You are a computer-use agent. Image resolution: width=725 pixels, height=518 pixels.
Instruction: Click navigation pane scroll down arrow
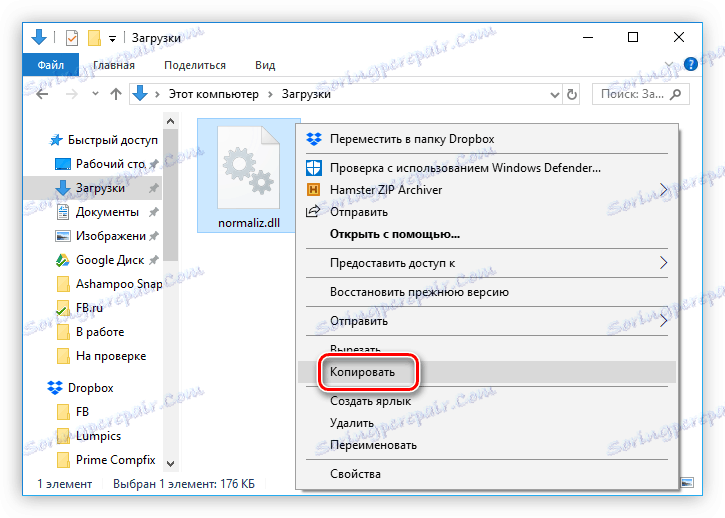171,463
